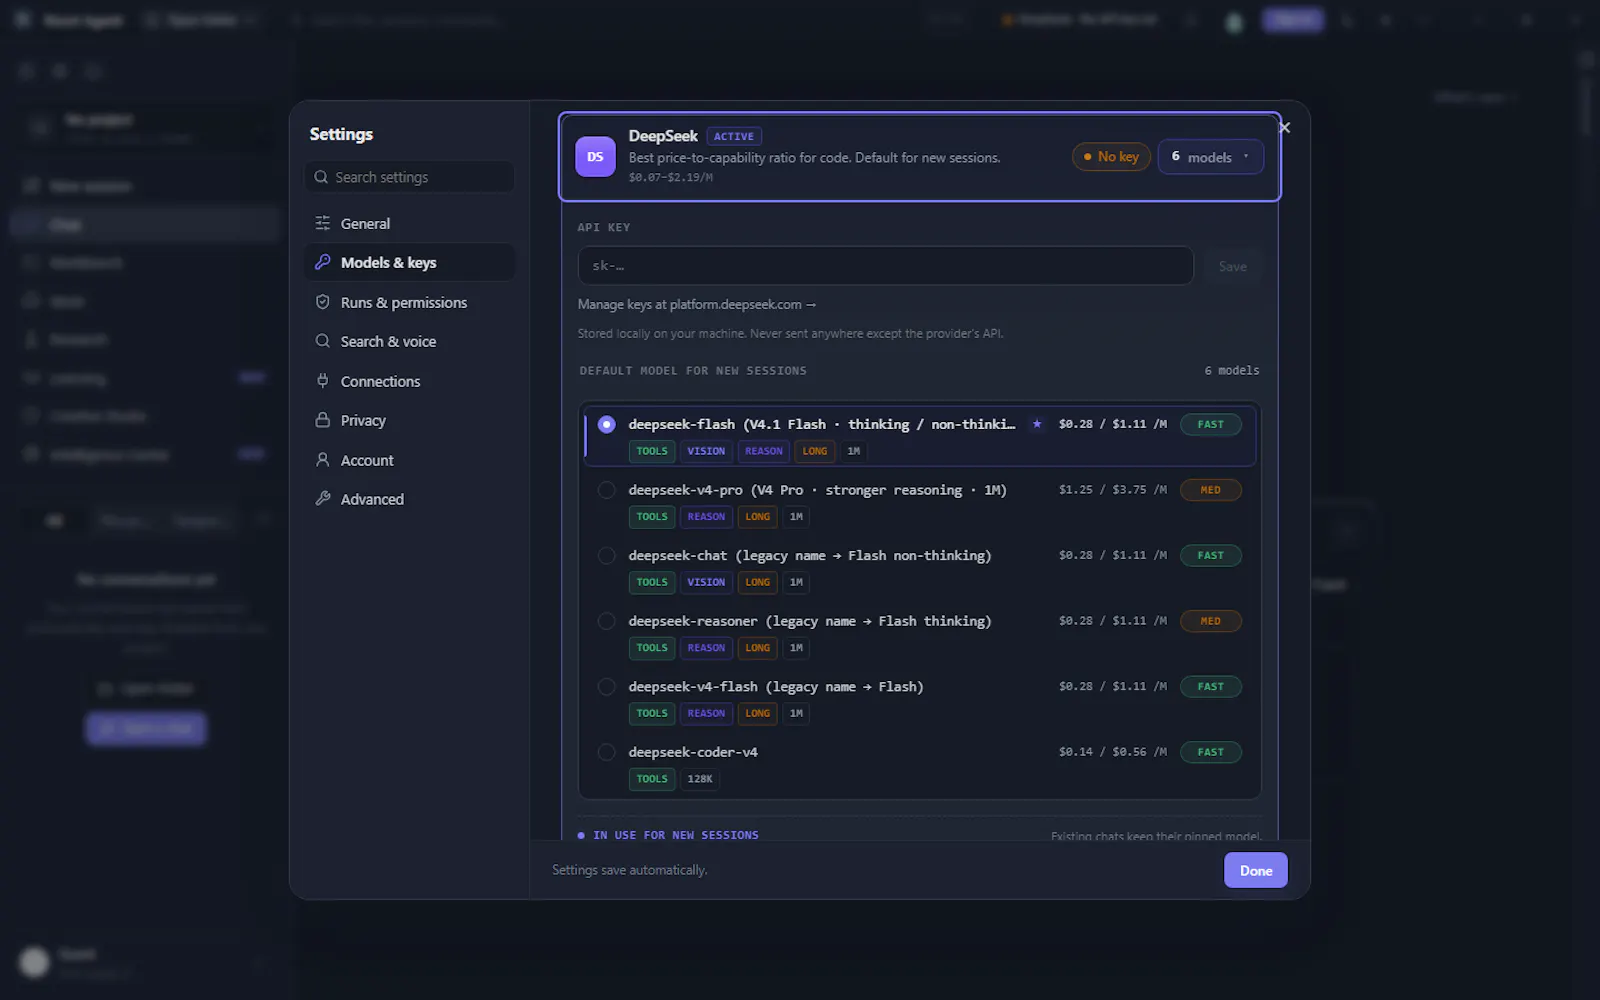Open the Privacy settings section
This screenshot has height=1000, width=1600.
tap(410, 420)
